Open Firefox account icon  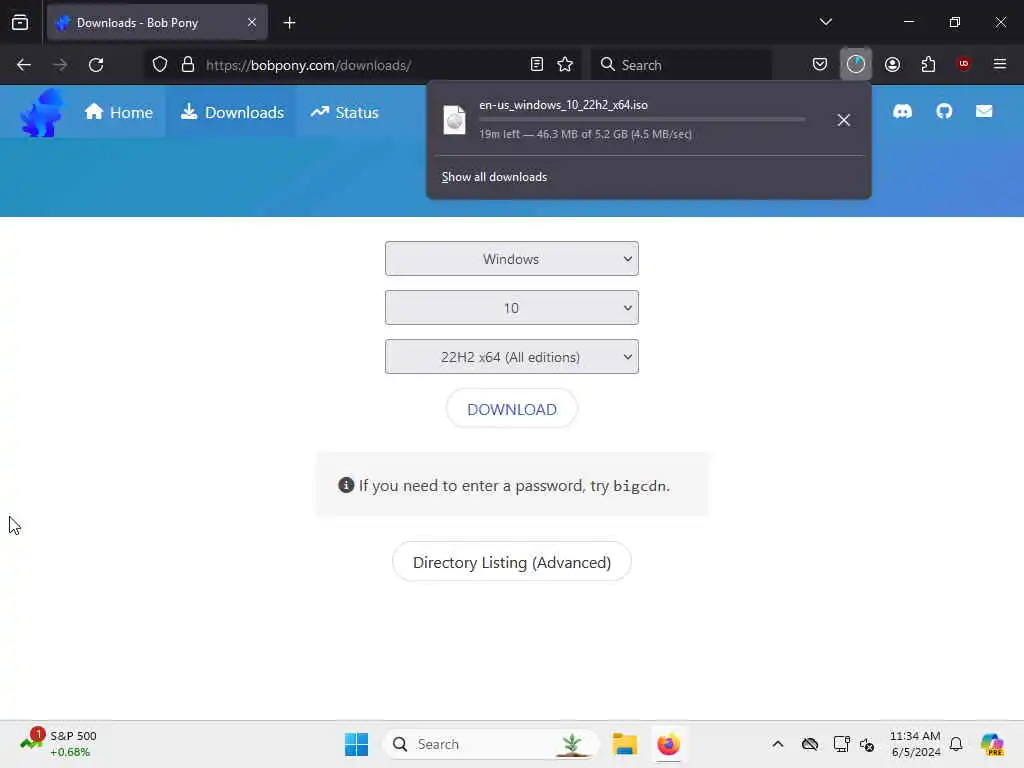892,64
